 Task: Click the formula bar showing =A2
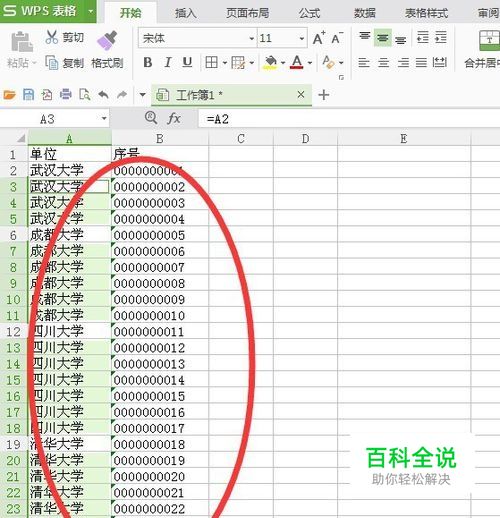[349, 119]
